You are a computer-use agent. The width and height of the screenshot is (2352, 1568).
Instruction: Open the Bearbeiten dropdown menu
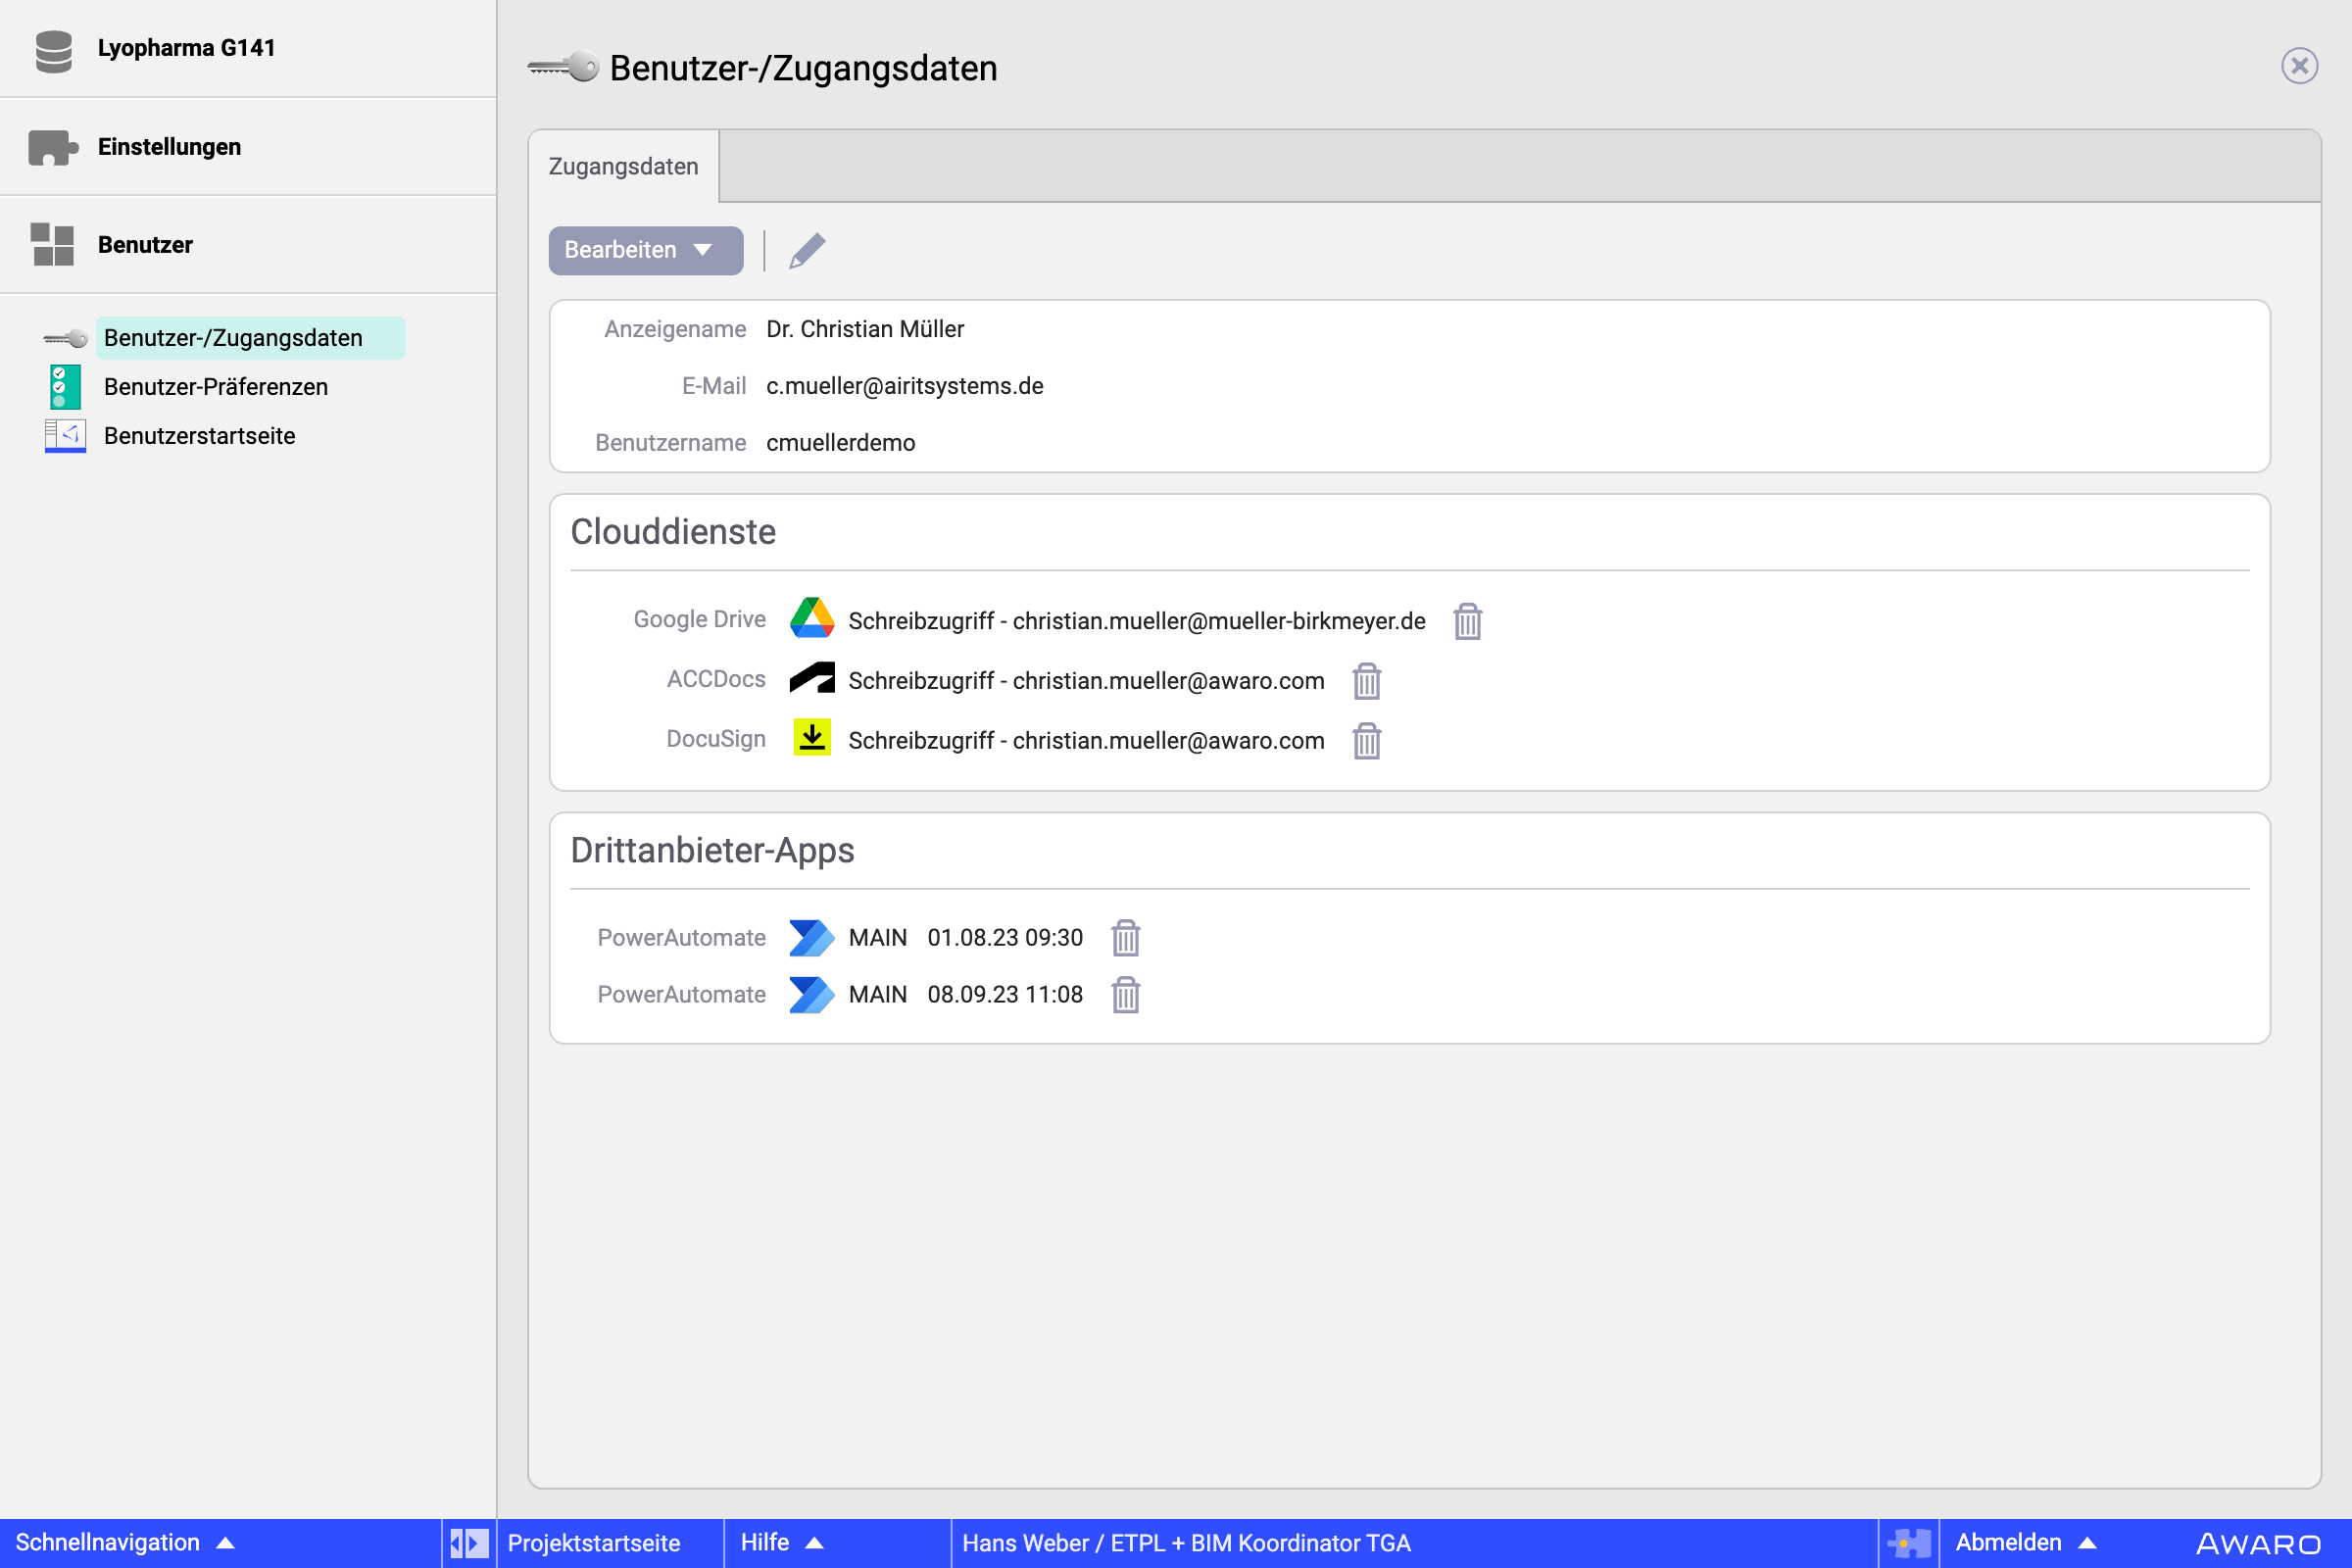tap(645, 250)
